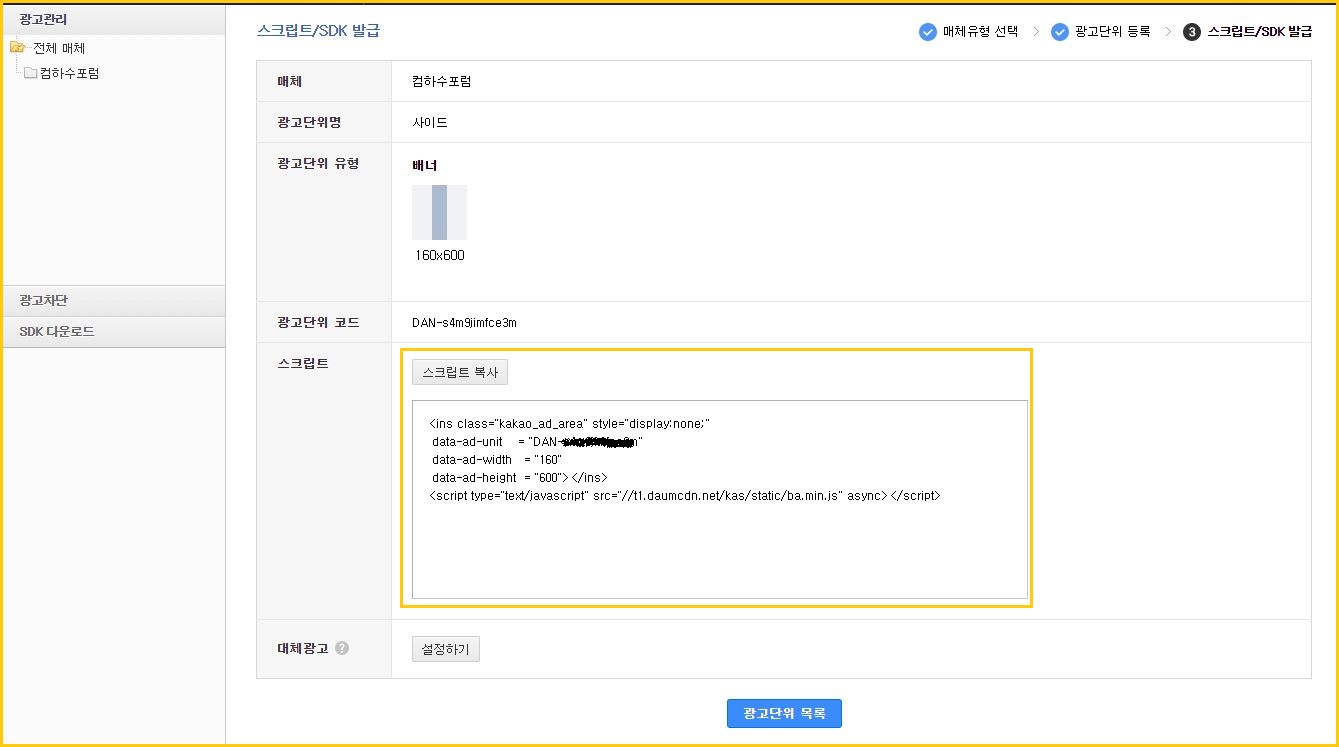Click the 배너 ad type label

(425, 165)
